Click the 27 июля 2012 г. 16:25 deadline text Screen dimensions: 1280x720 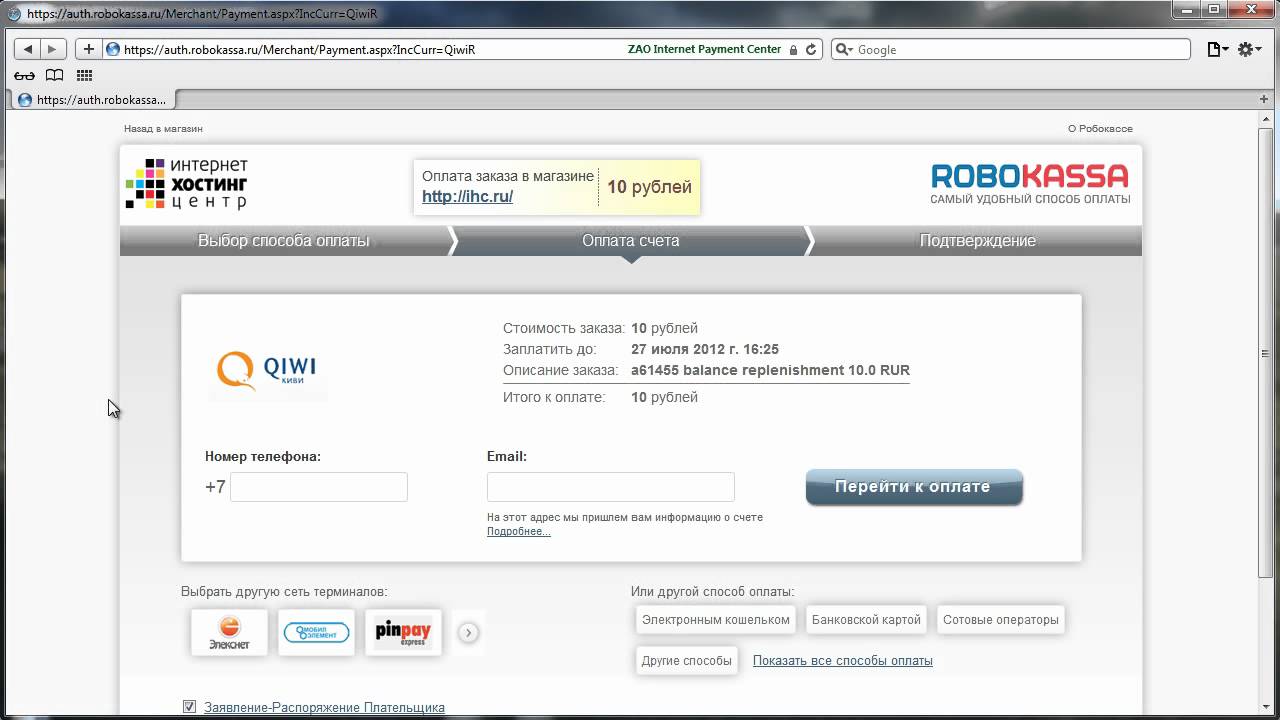click(x=705, y=349)
